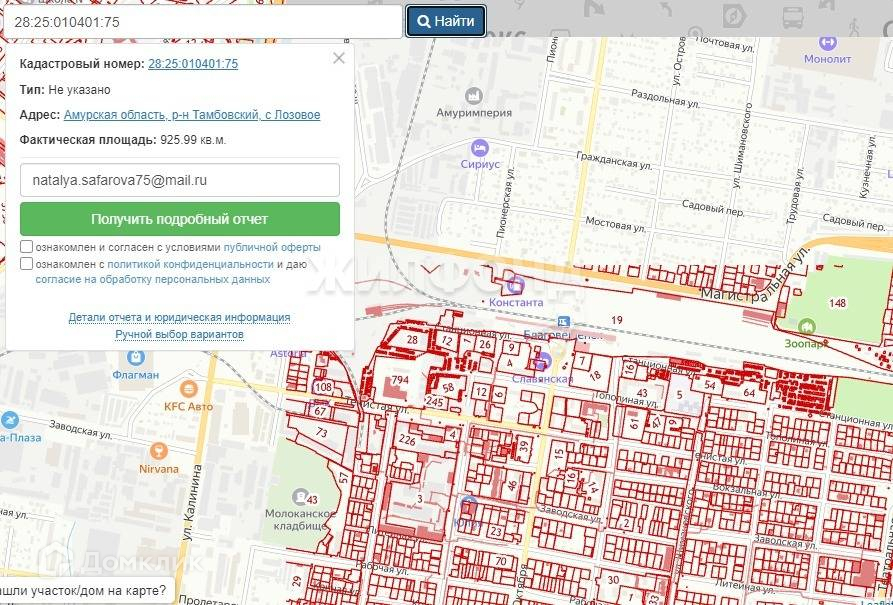Screen dimensions: 893x605
Task: Focus the email field with natalya.safarova75@mail.ru
Action: (x=180, y=180)
